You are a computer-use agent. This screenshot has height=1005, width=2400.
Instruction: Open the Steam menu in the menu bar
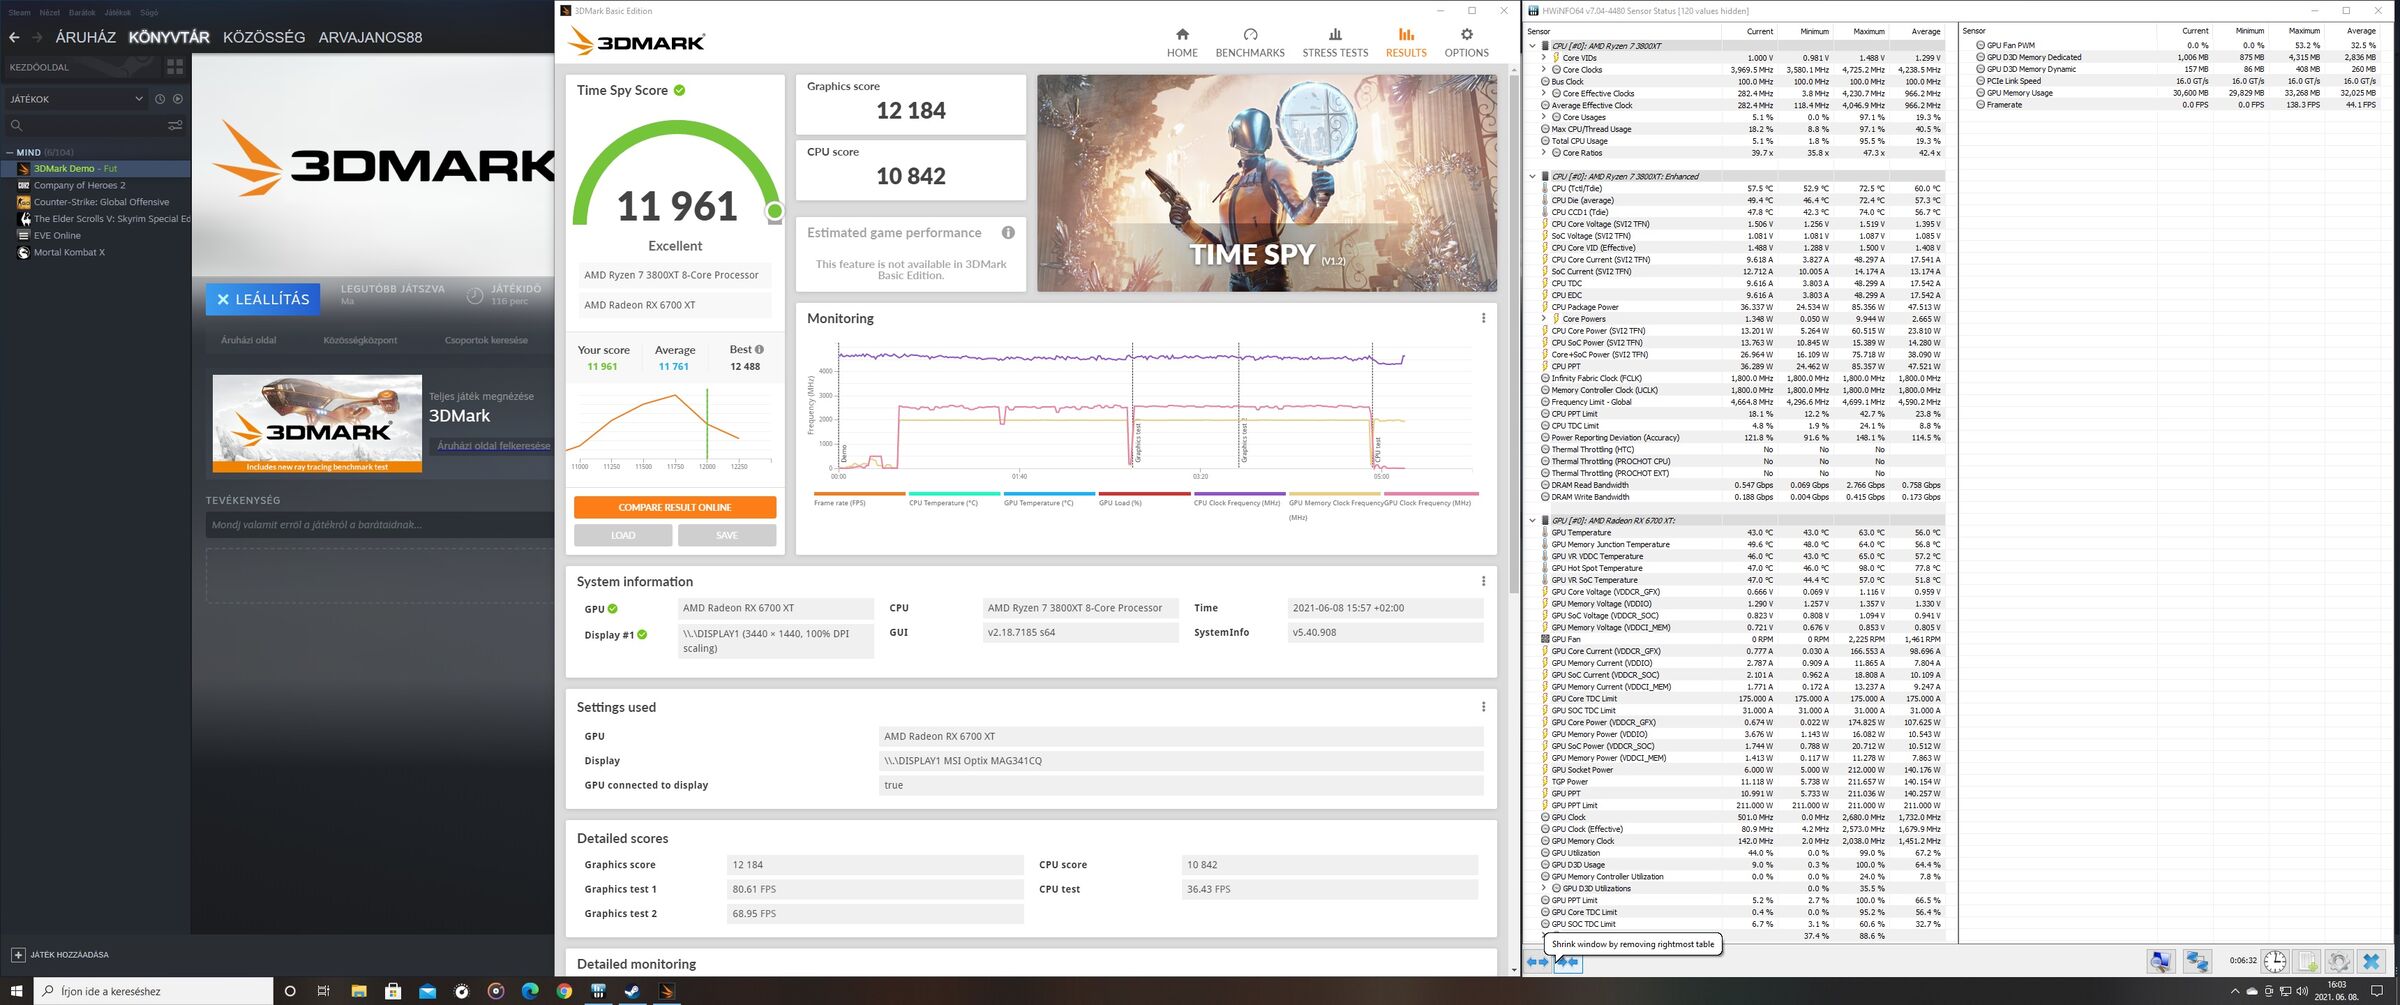click(19, 12)
